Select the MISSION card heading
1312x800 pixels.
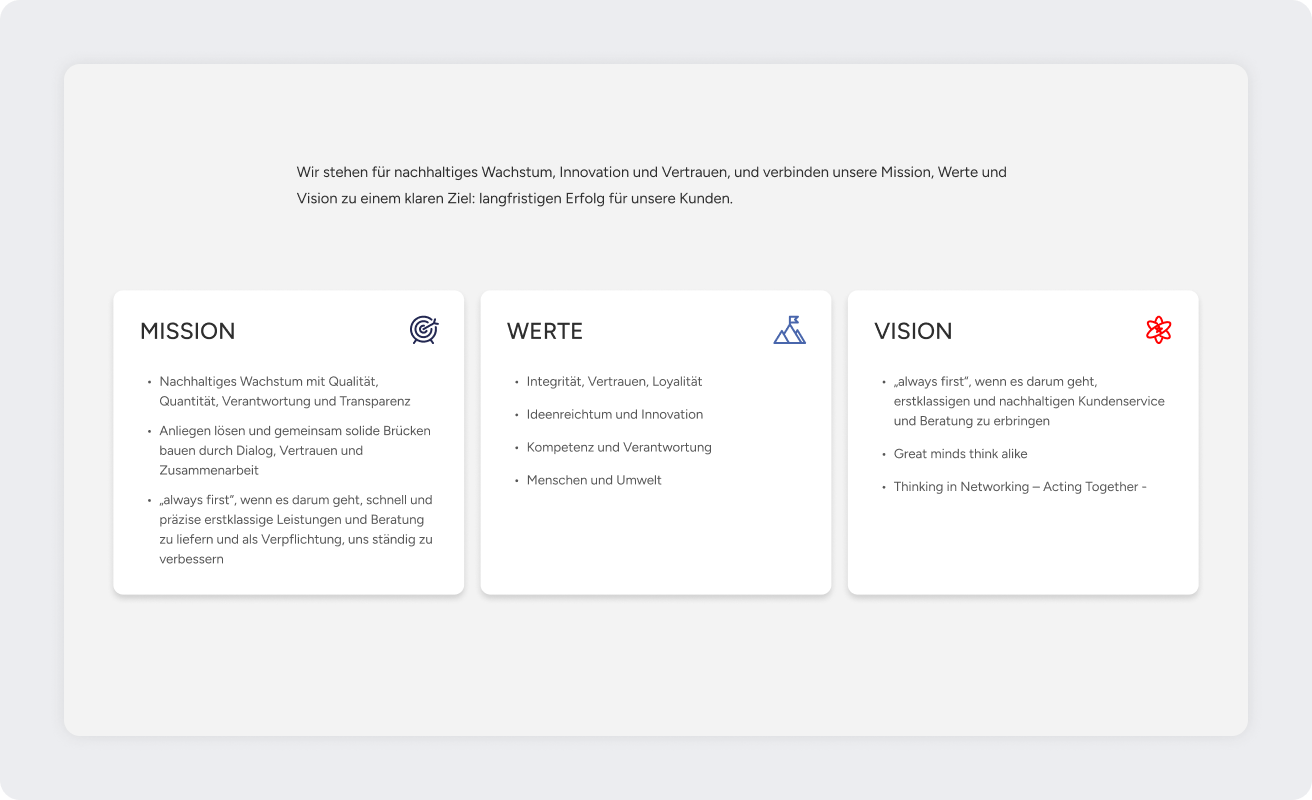point(188,331)
